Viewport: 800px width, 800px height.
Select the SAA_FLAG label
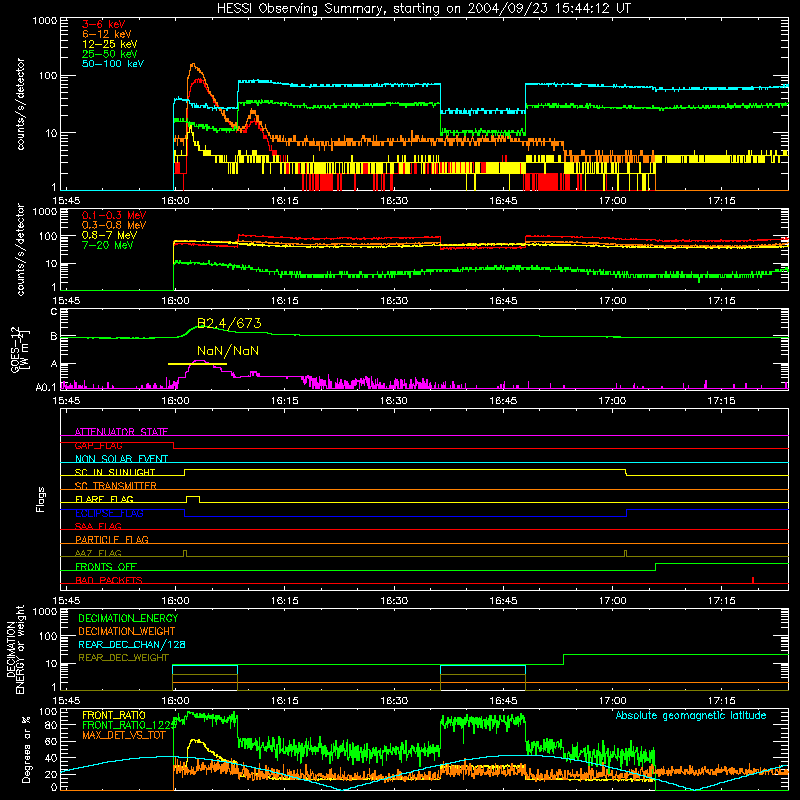point(98,526)
